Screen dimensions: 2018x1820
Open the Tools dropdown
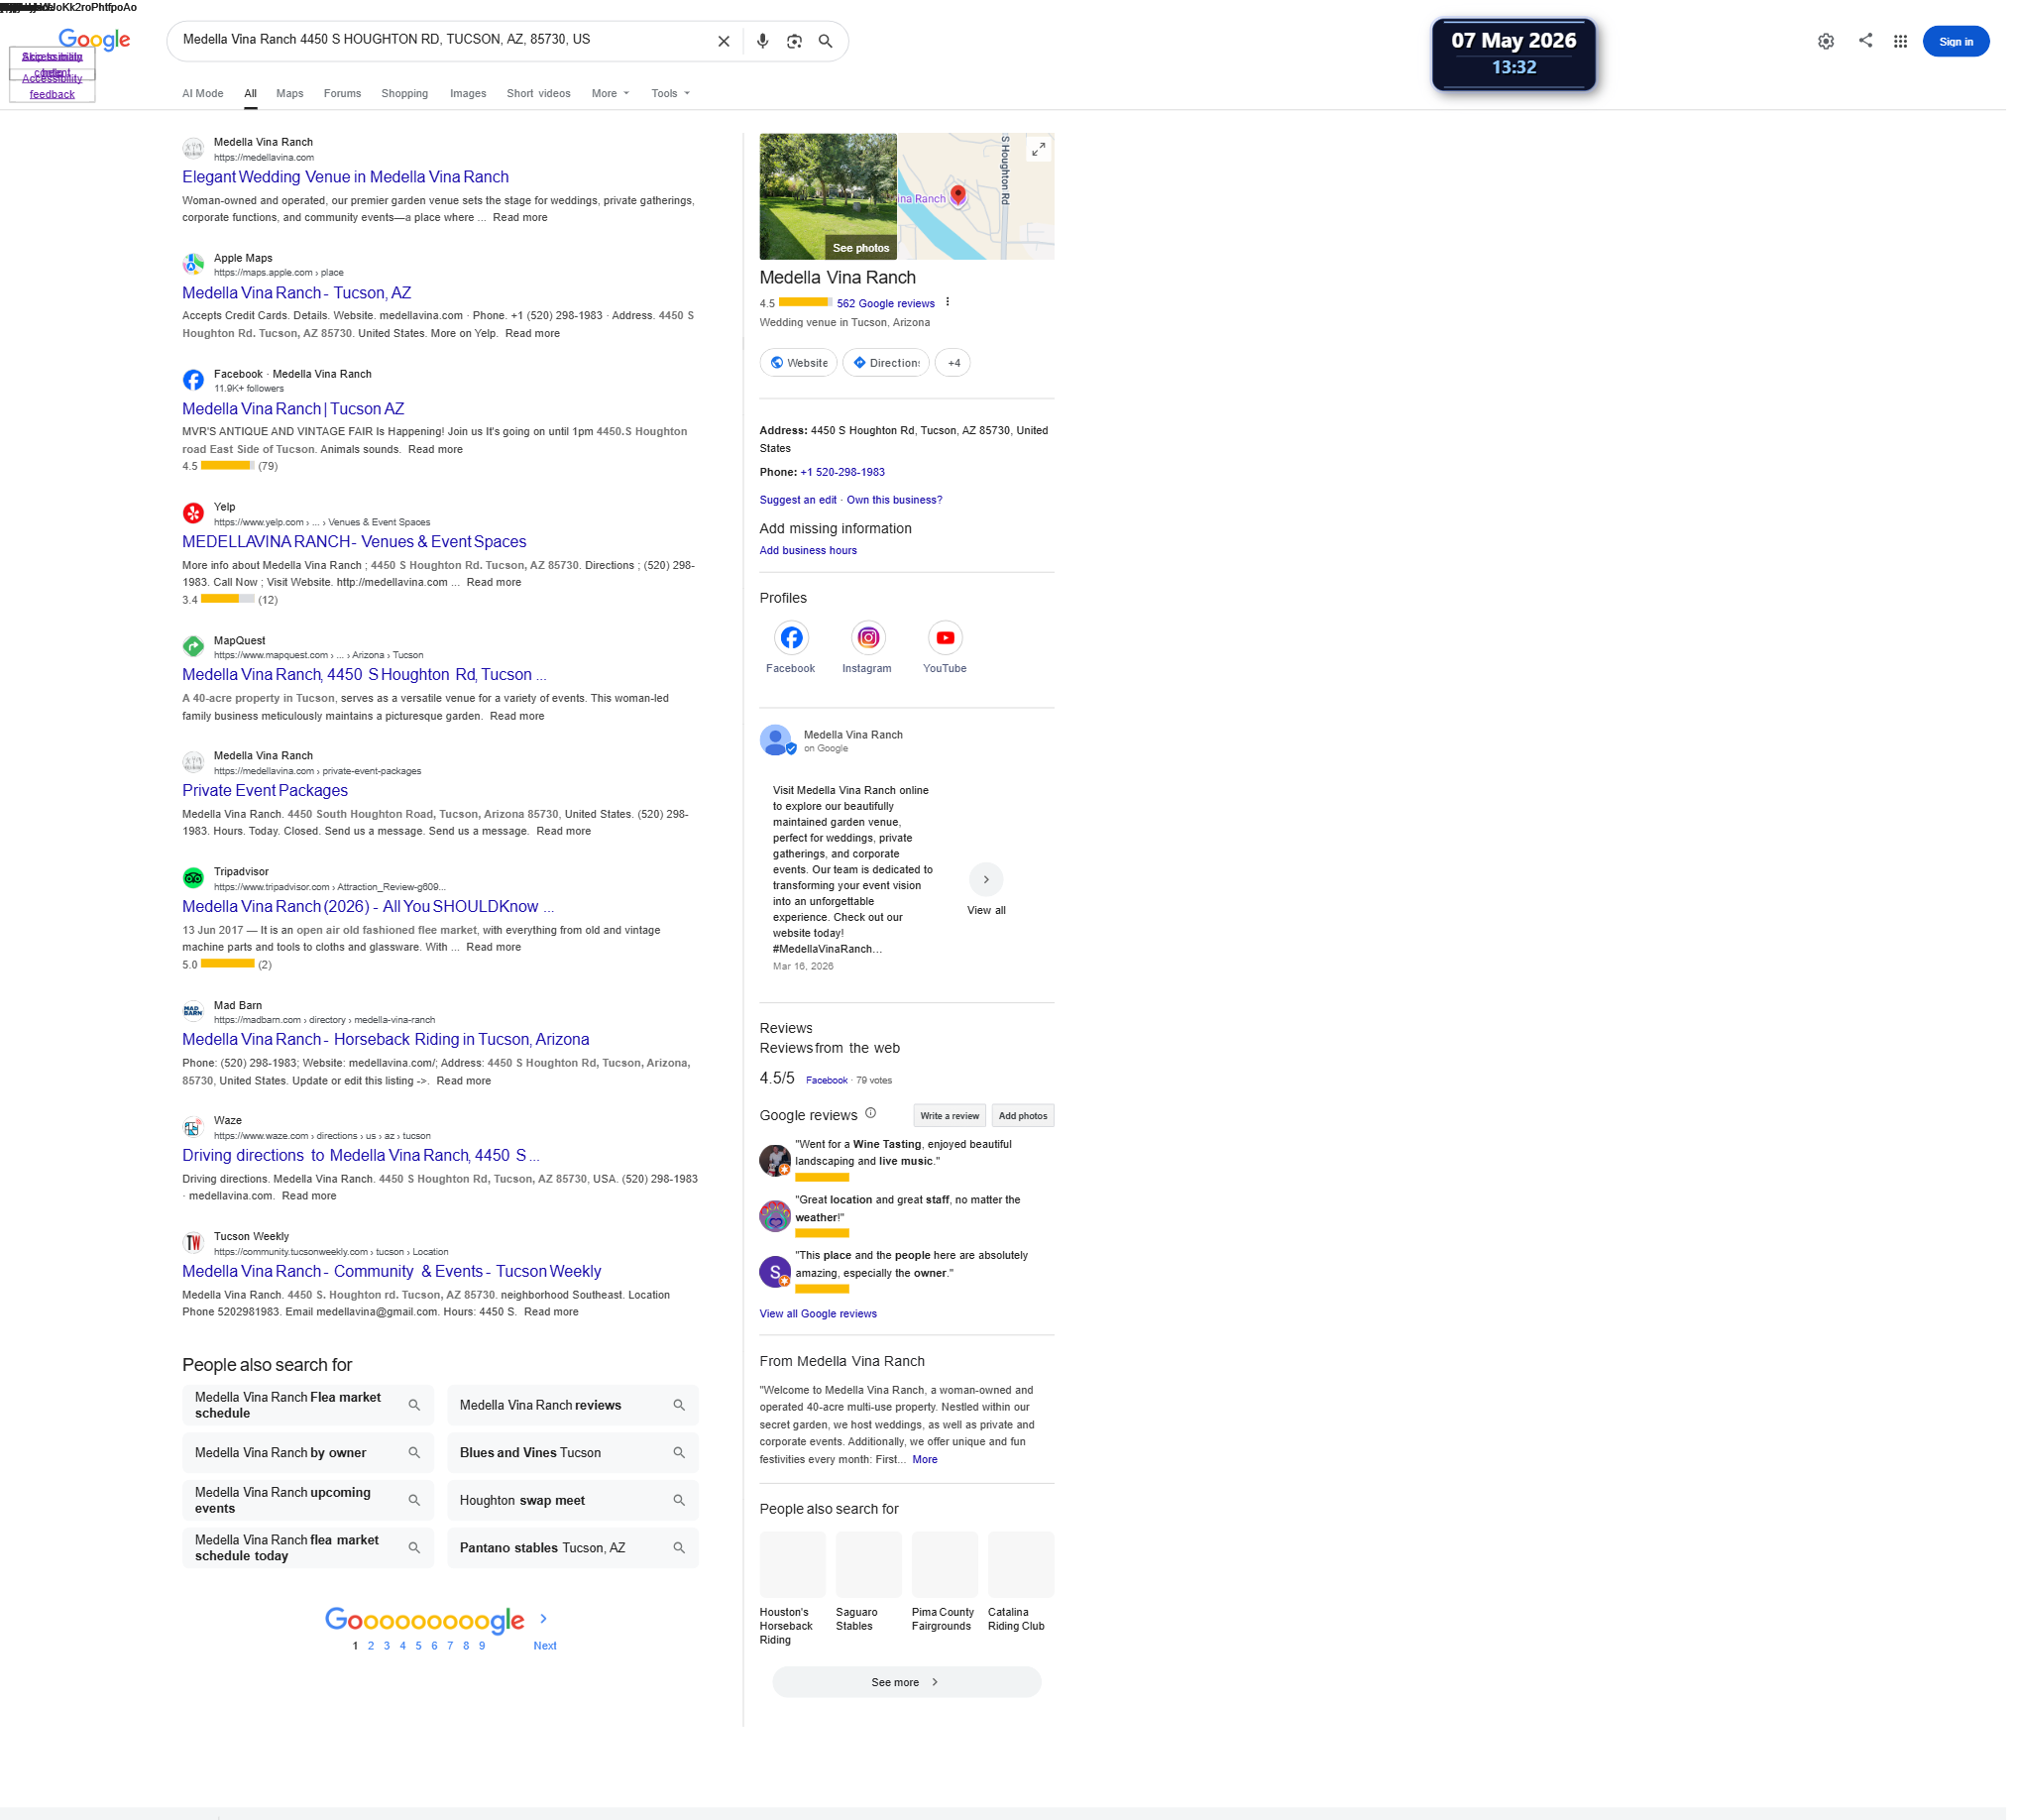tap(670, 93)
